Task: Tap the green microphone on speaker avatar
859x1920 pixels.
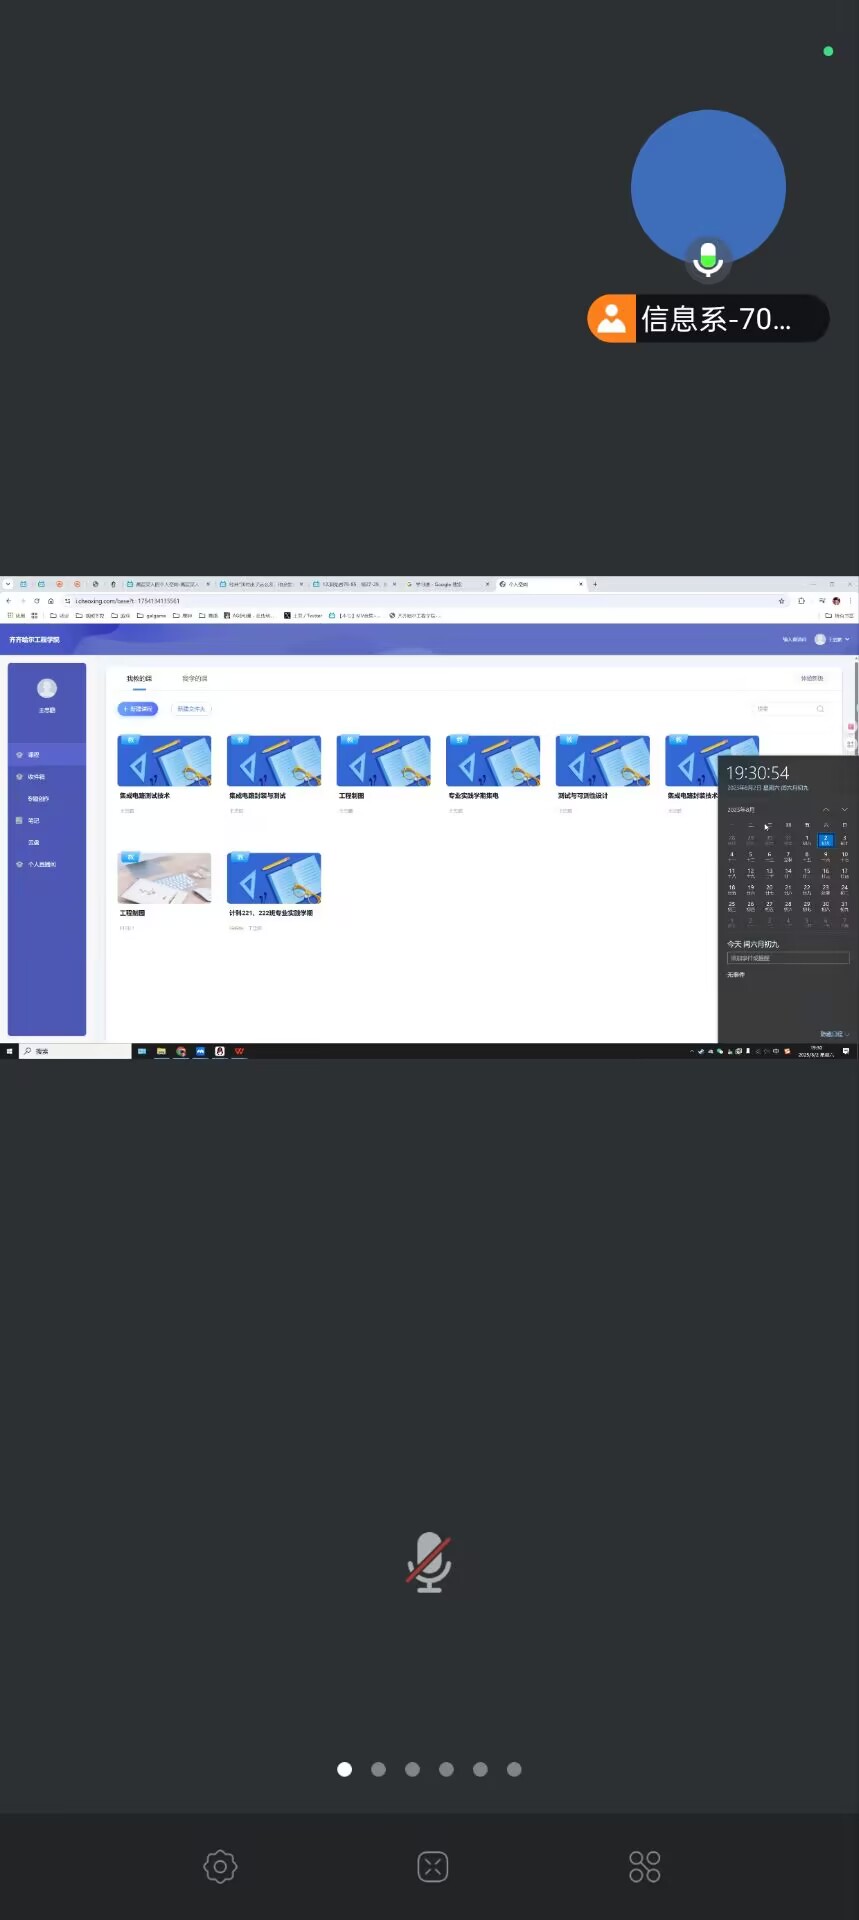Action: click(x=708, y=258)
